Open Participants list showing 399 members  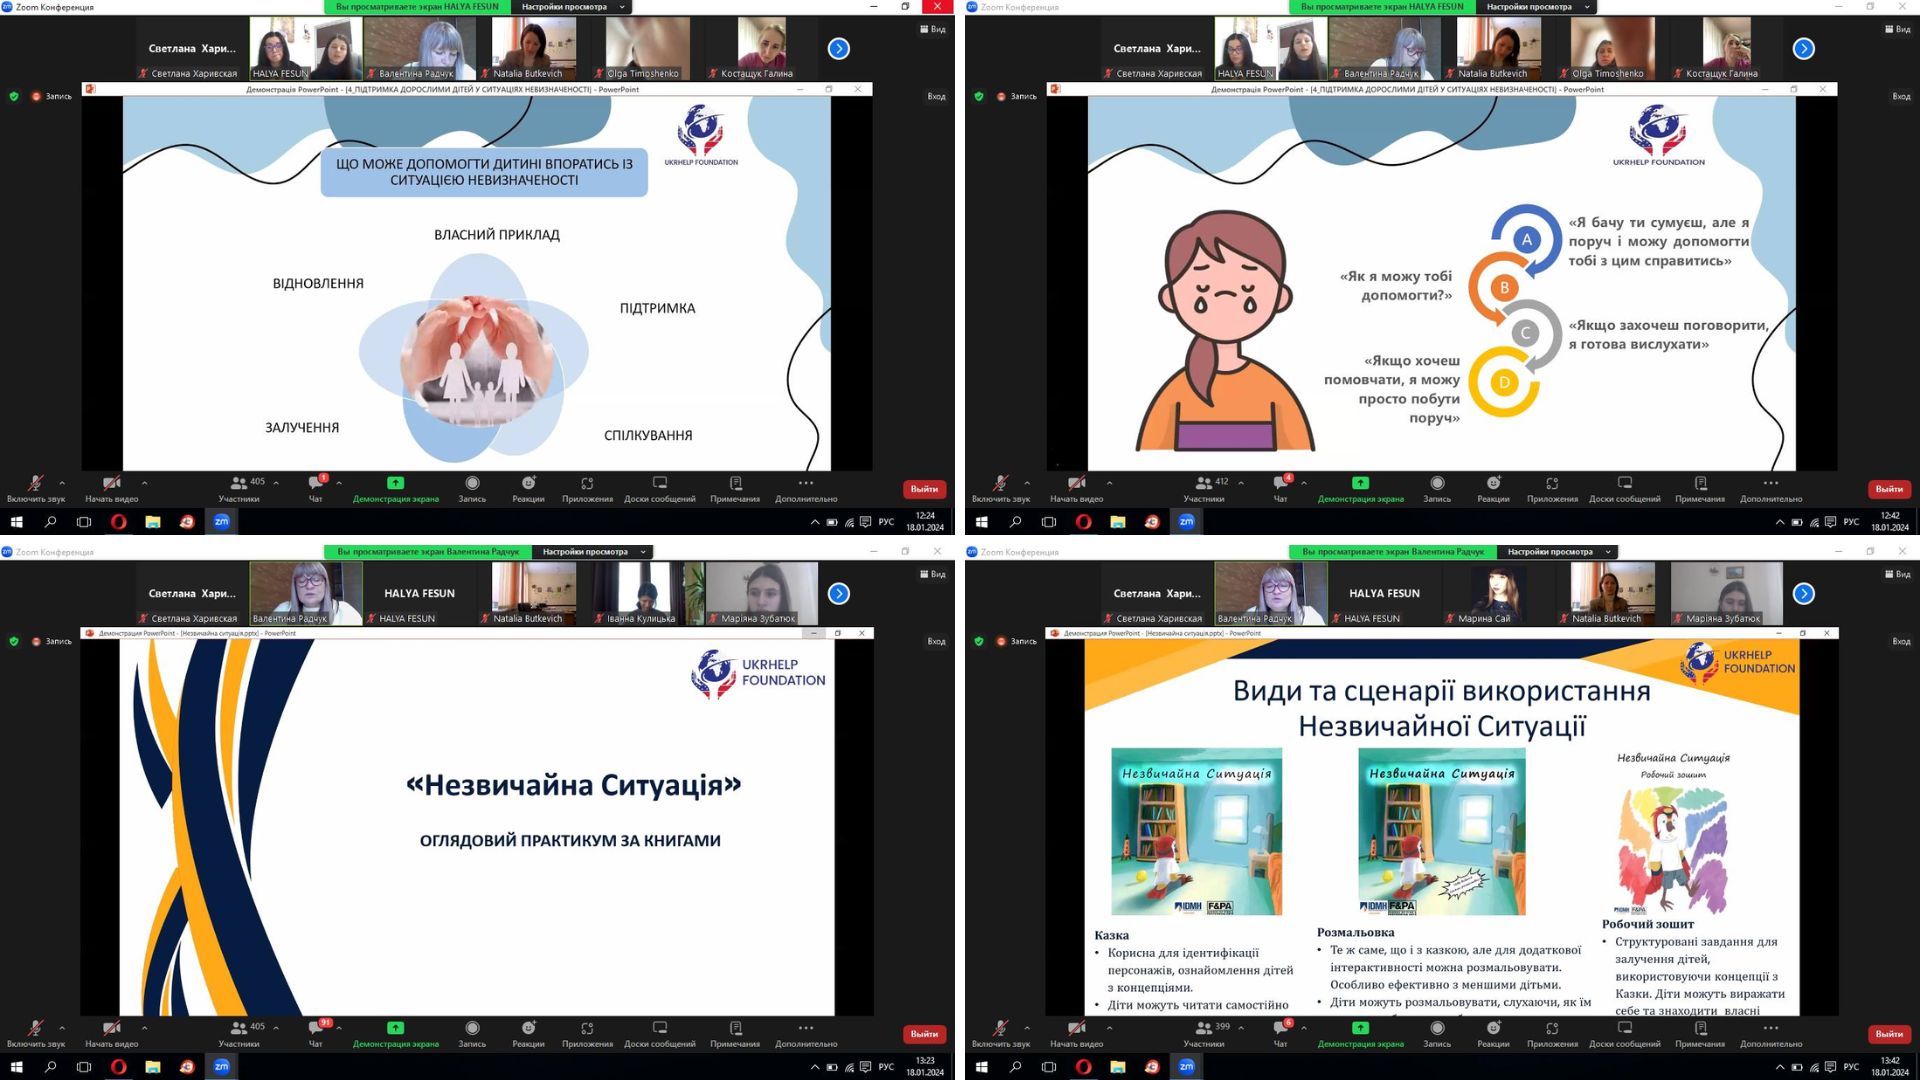(x=1204, y=1032)
